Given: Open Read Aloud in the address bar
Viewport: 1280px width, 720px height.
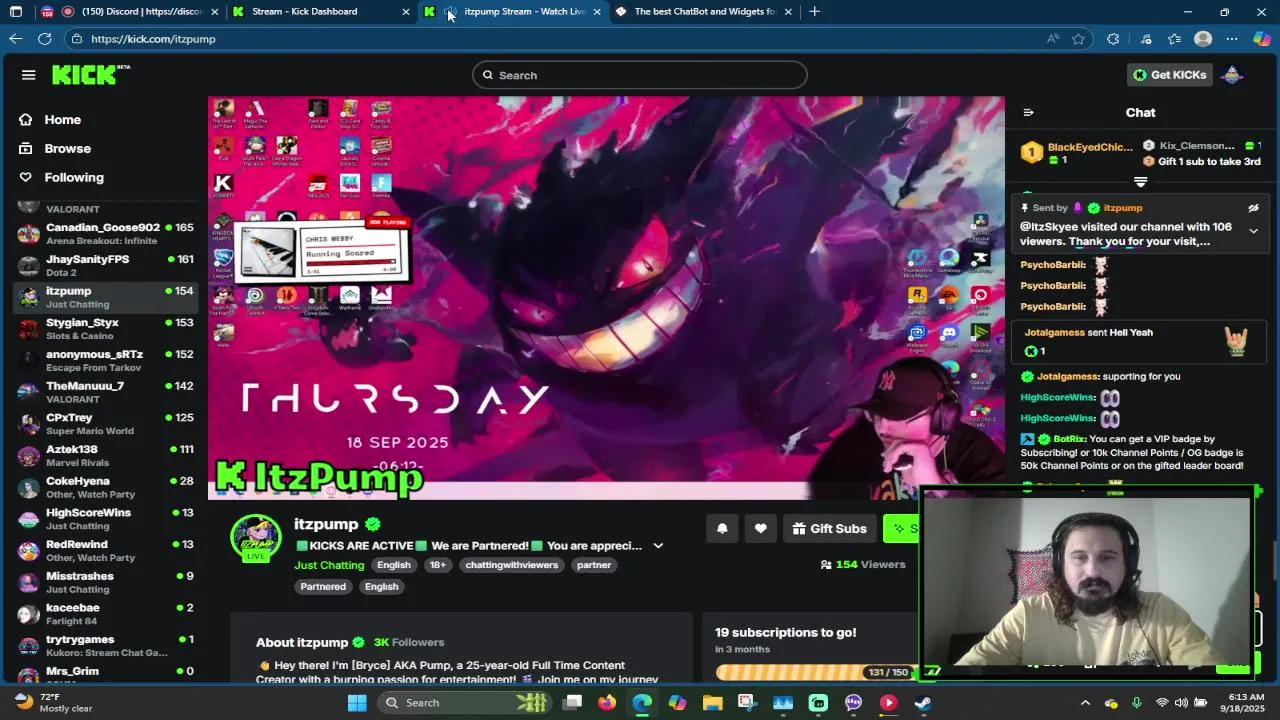Looking at the screenshot, I should click(x=1053, y=39).
